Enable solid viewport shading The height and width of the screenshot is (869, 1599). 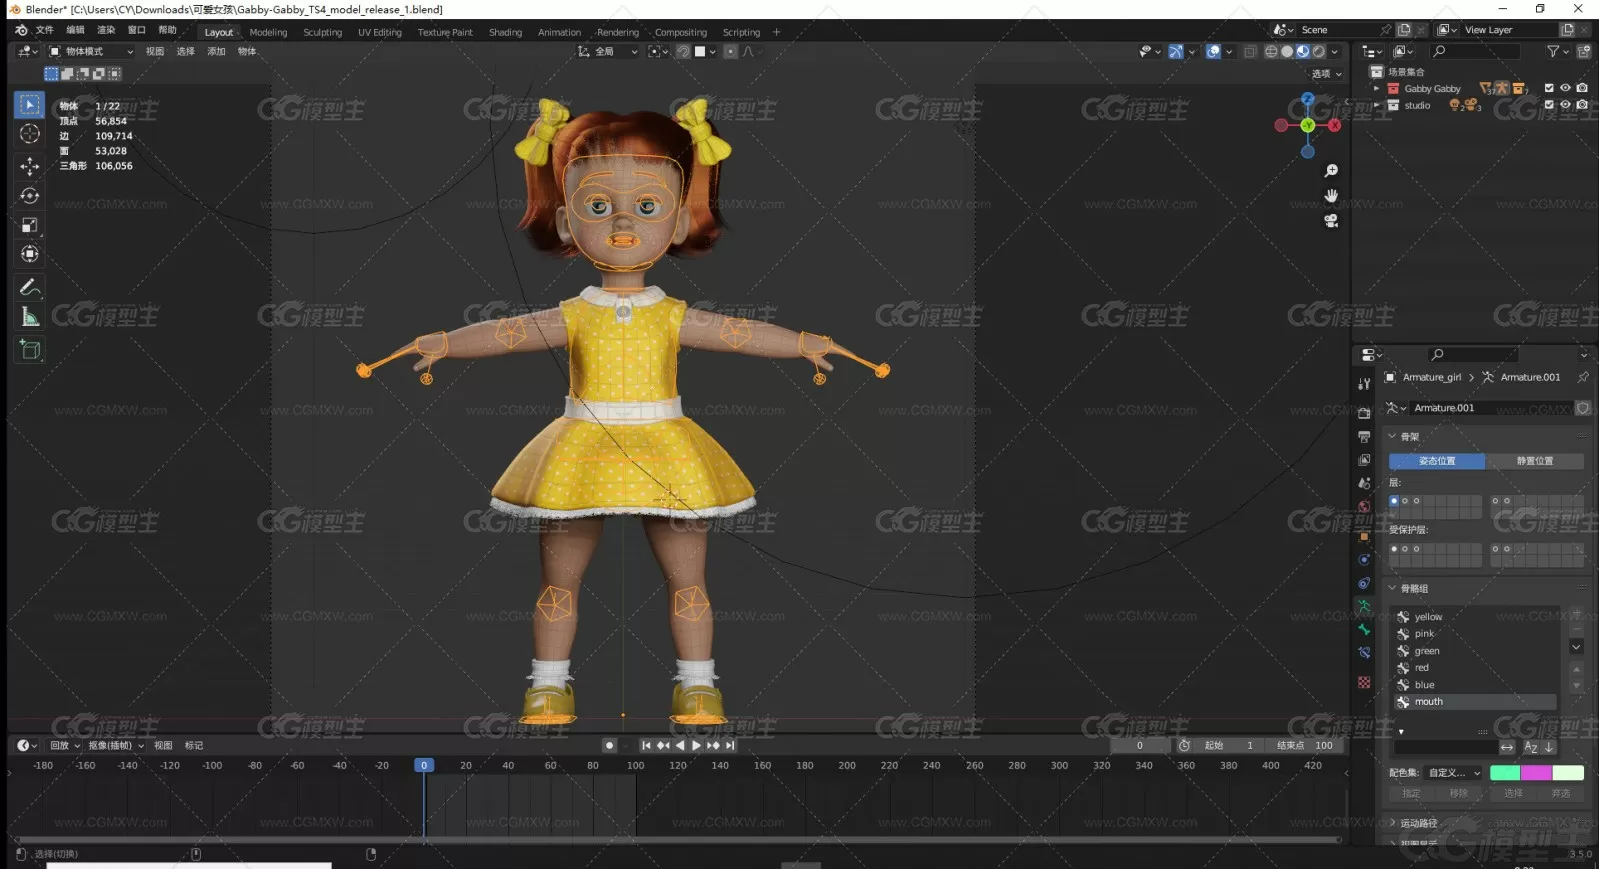pos(1287,52)
